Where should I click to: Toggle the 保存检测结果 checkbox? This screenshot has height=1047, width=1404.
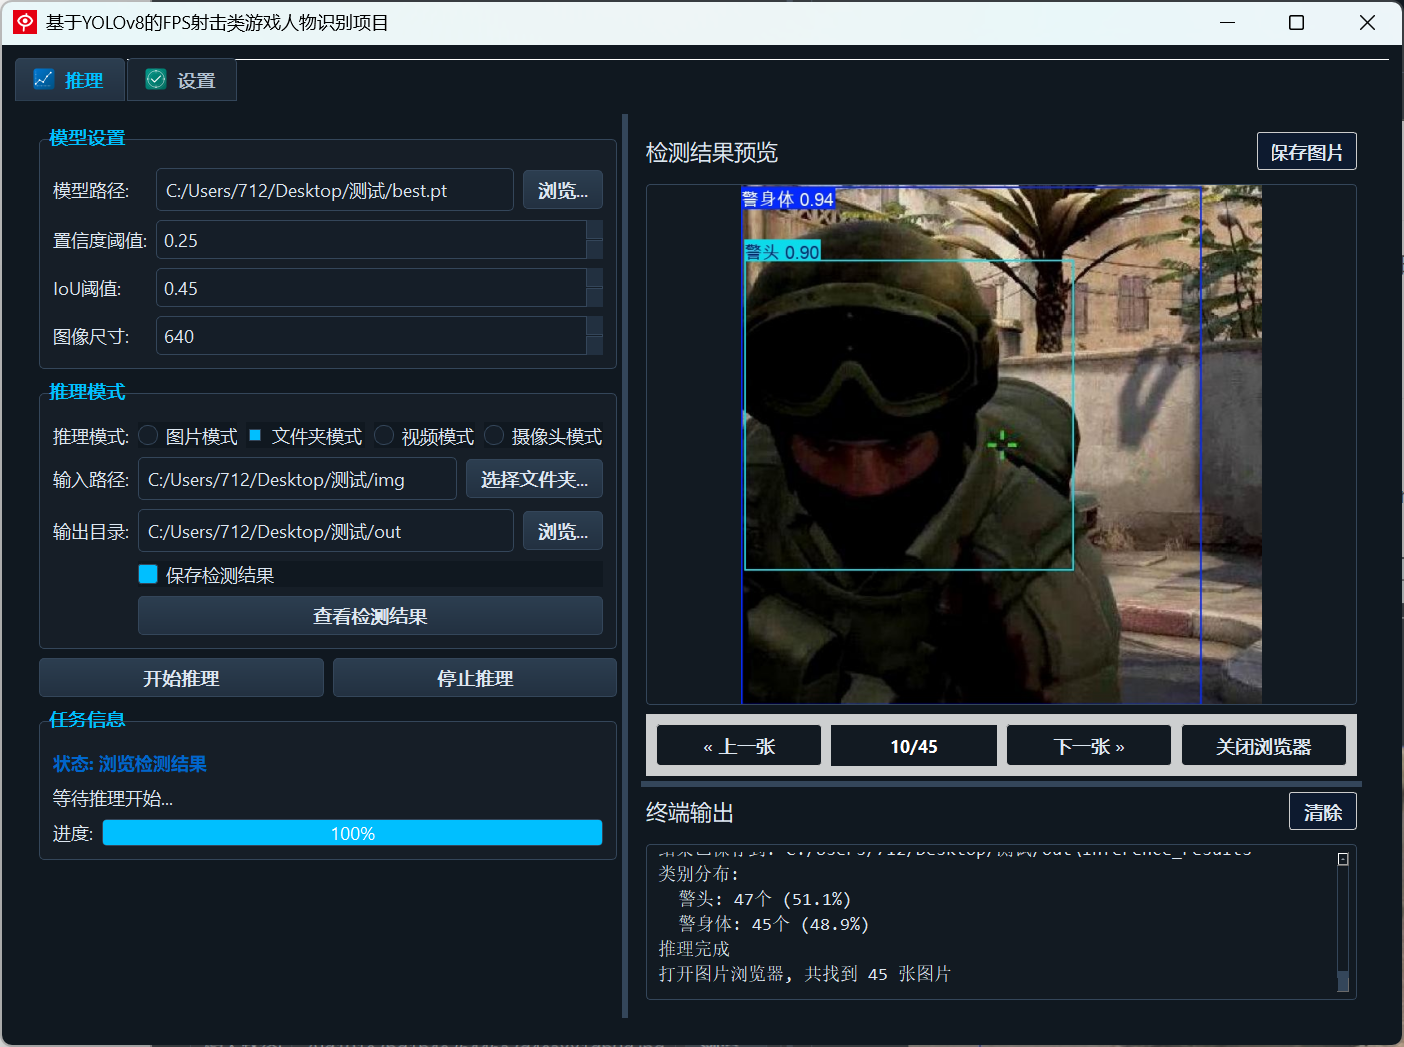pos(148,574)
